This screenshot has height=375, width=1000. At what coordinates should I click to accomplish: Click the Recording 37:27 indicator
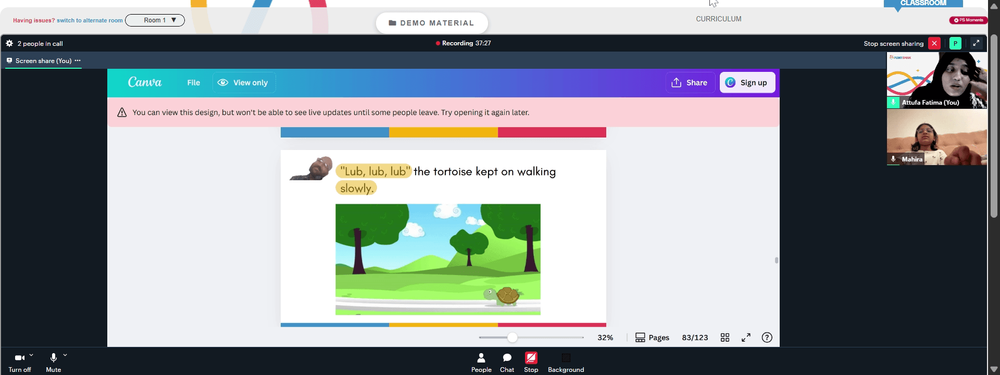pyautogui.click(x=463, y=43)
